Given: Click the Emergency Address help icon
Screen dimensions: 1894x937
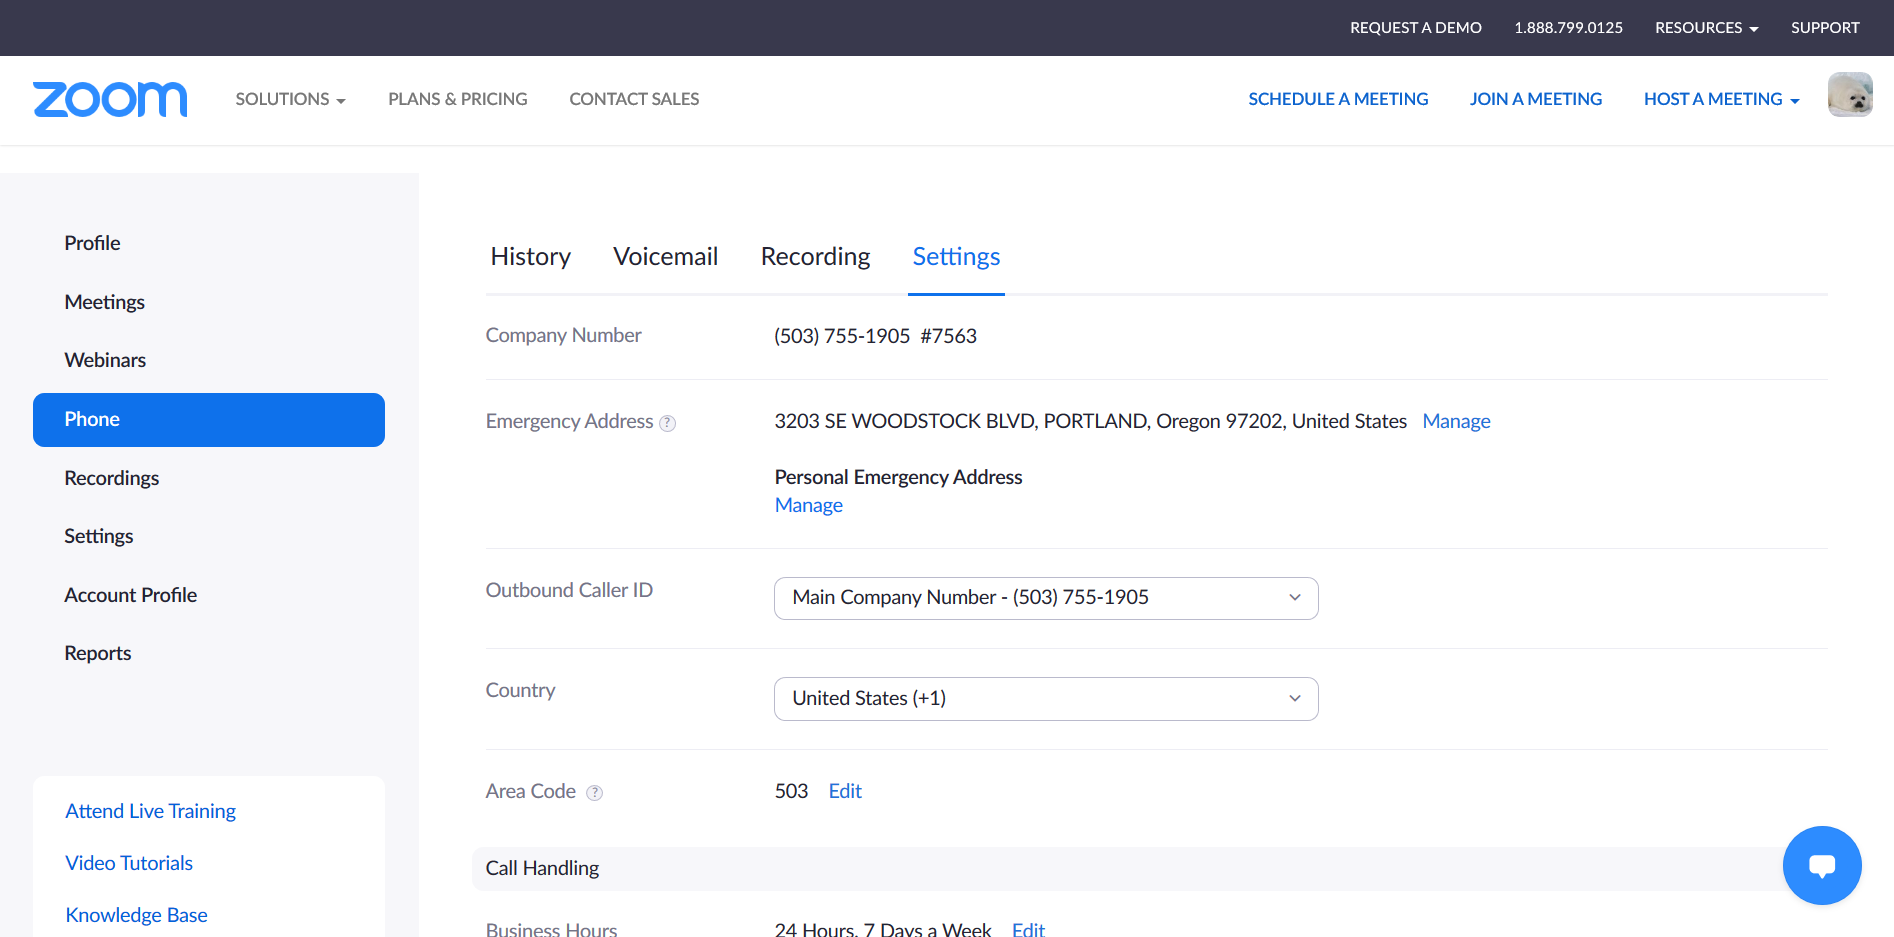Looking at the screenshot, I should click(668, 423).
